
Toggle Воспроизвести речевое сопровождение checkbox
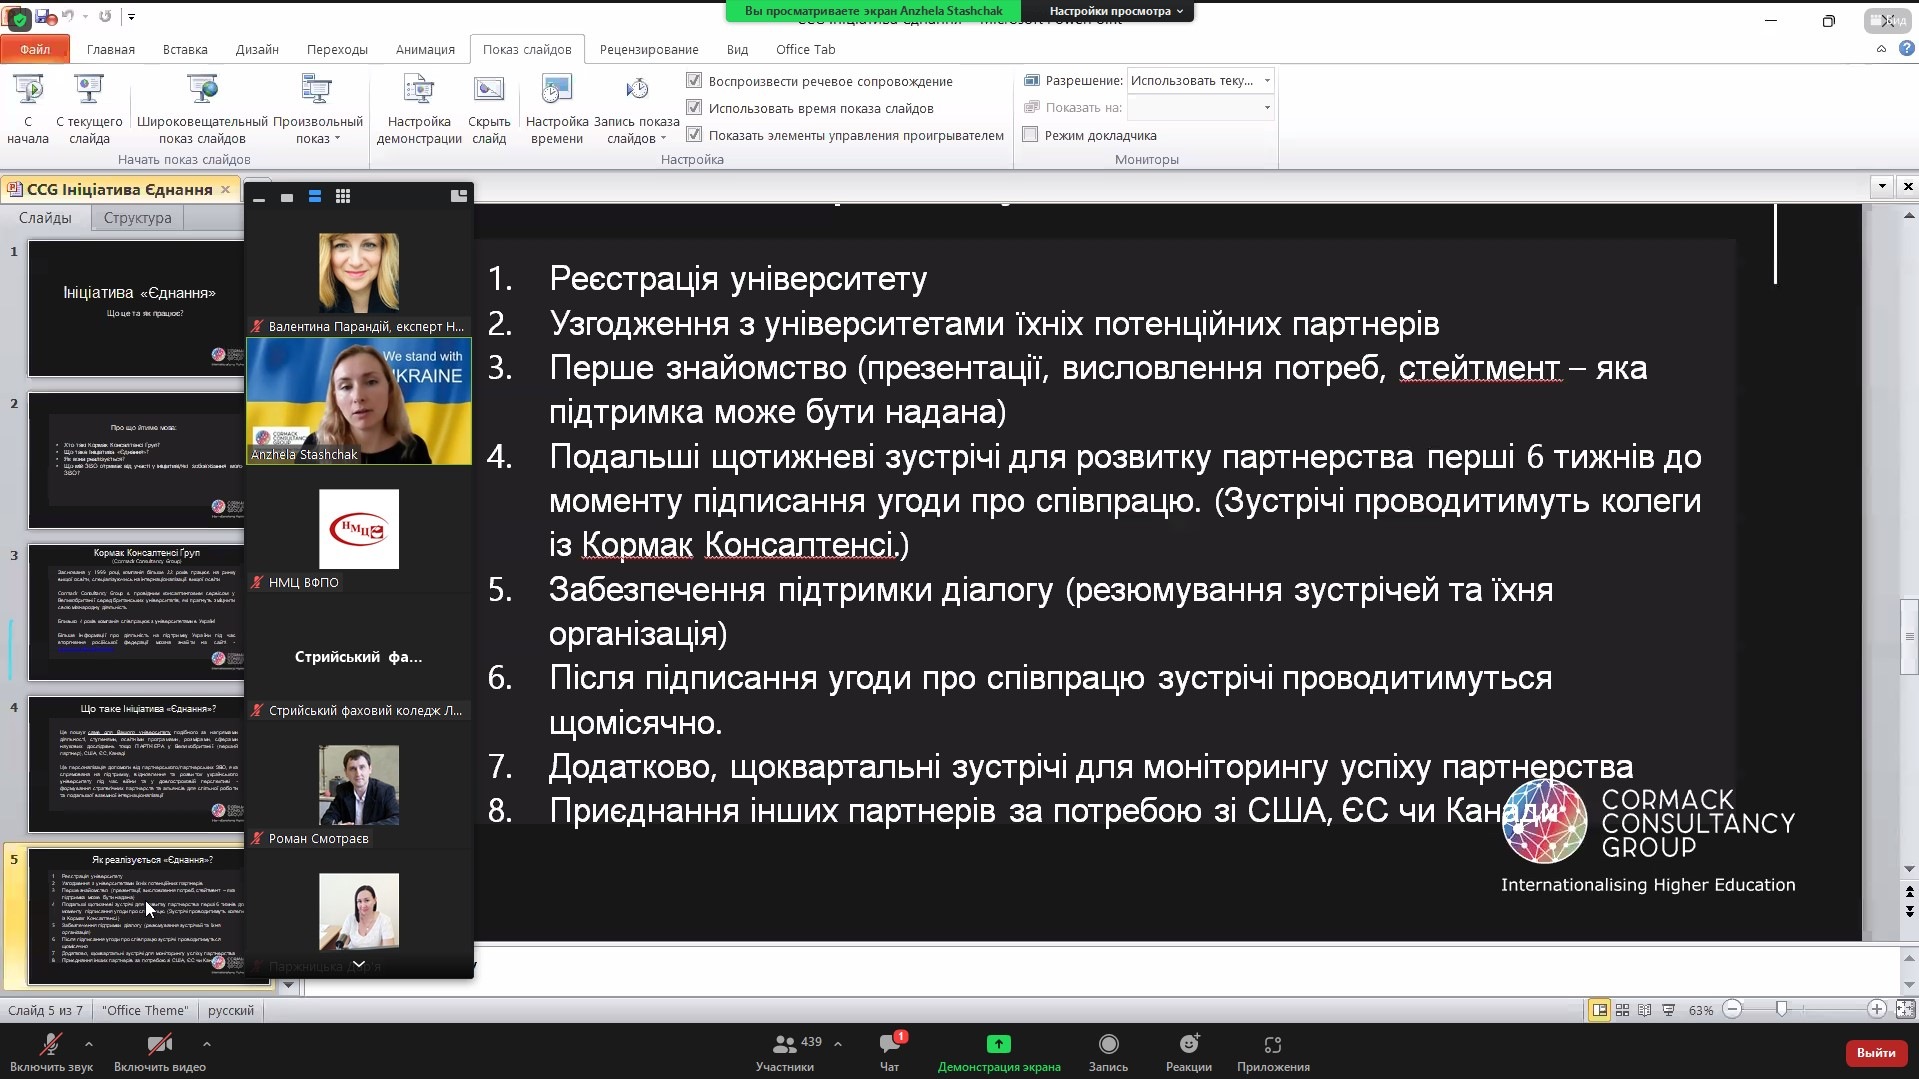tap(694, 81)
